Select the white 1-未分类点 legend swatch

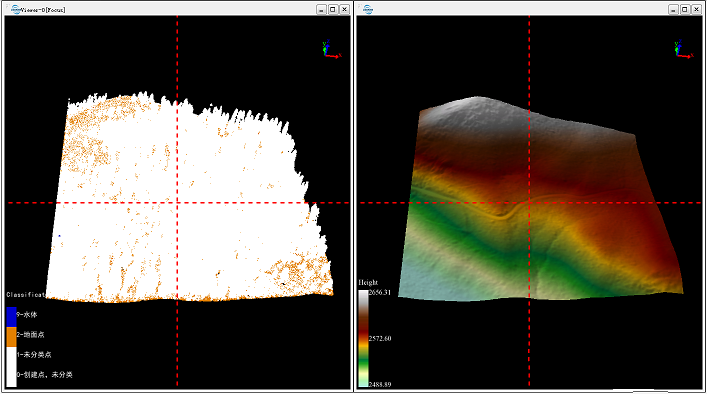click(x=11, y=357)
